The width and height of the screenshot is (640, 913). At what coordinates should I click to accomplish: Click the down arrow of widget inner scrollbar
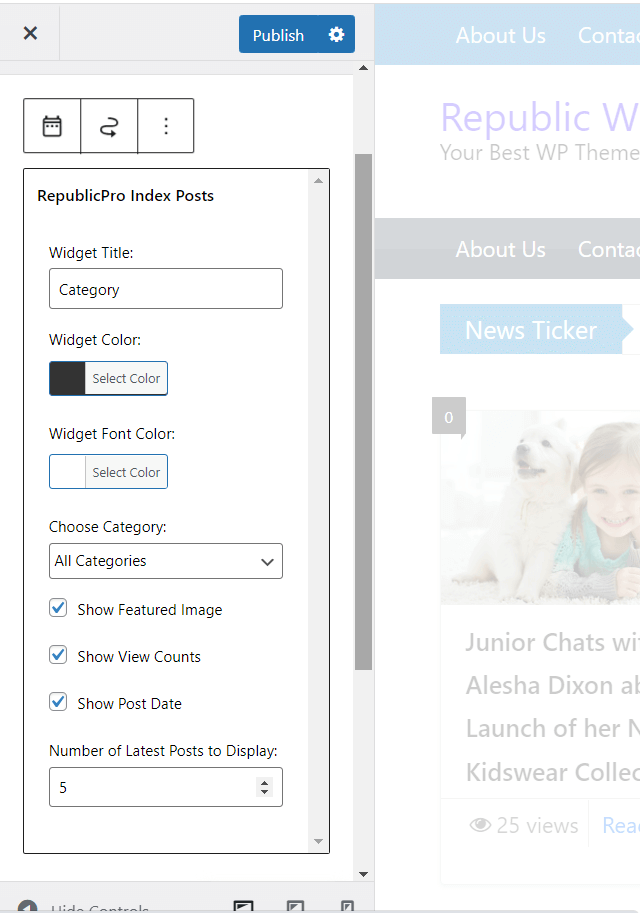pyautogui.click(x=318, y=841)
